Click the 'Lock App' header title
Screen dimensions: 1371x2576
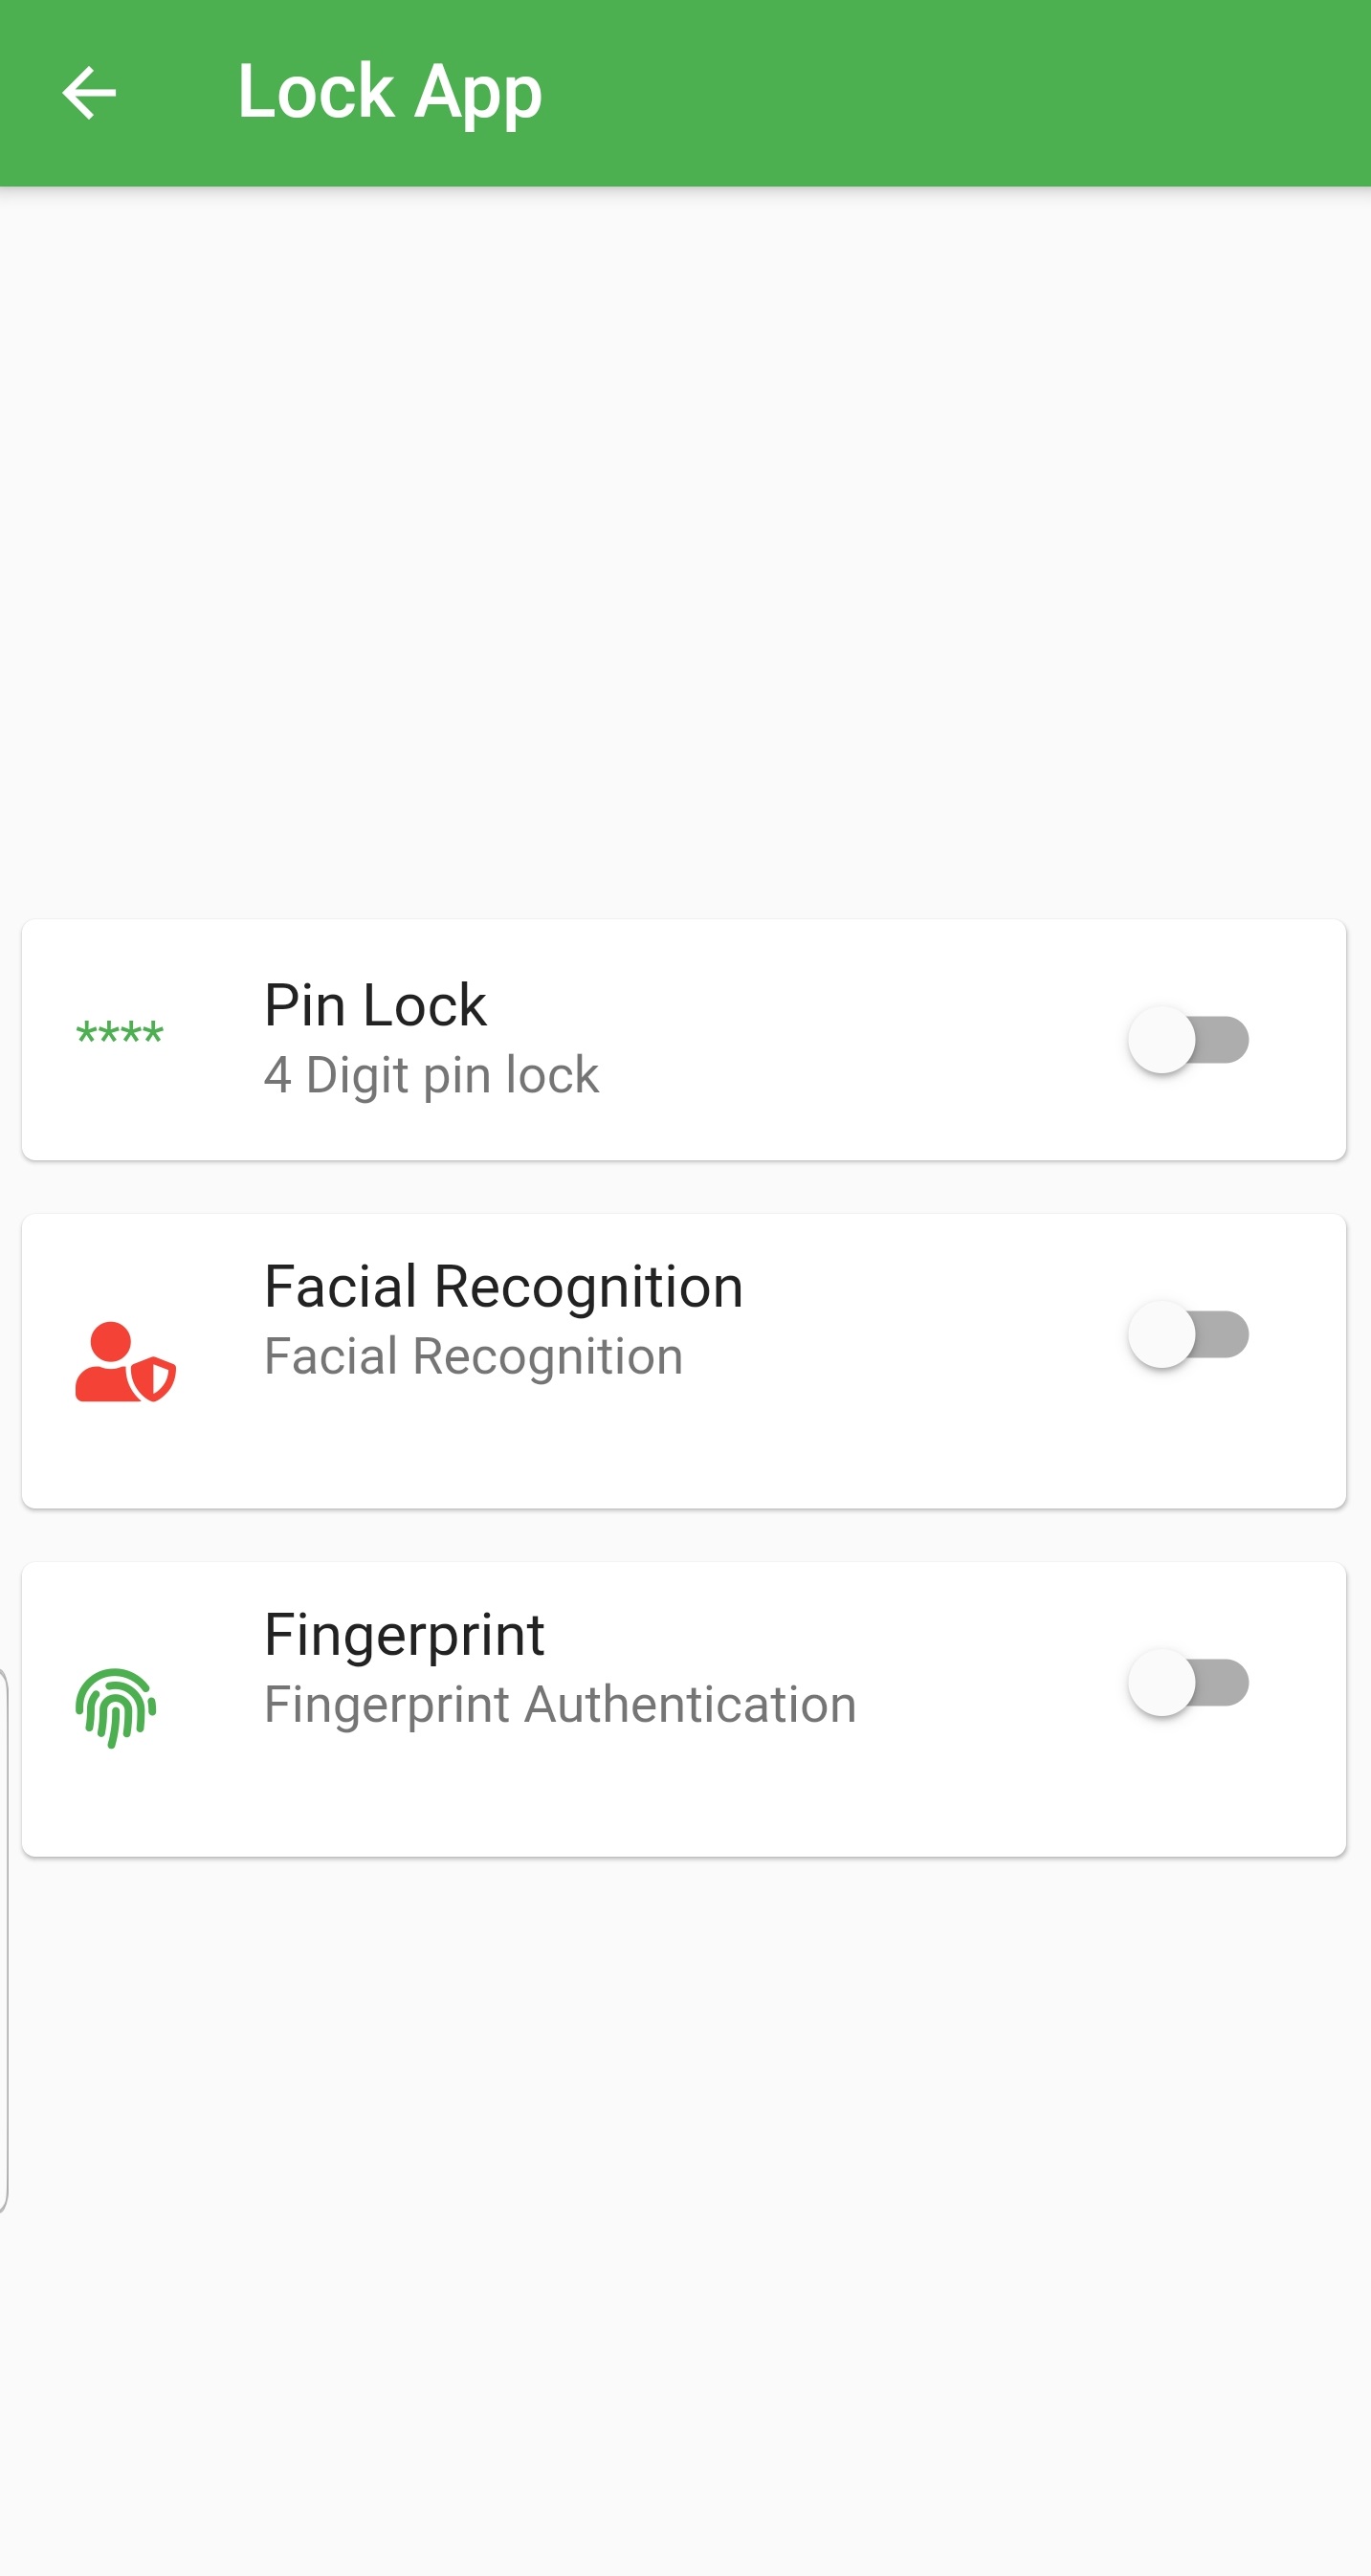[x=390, y=92]
